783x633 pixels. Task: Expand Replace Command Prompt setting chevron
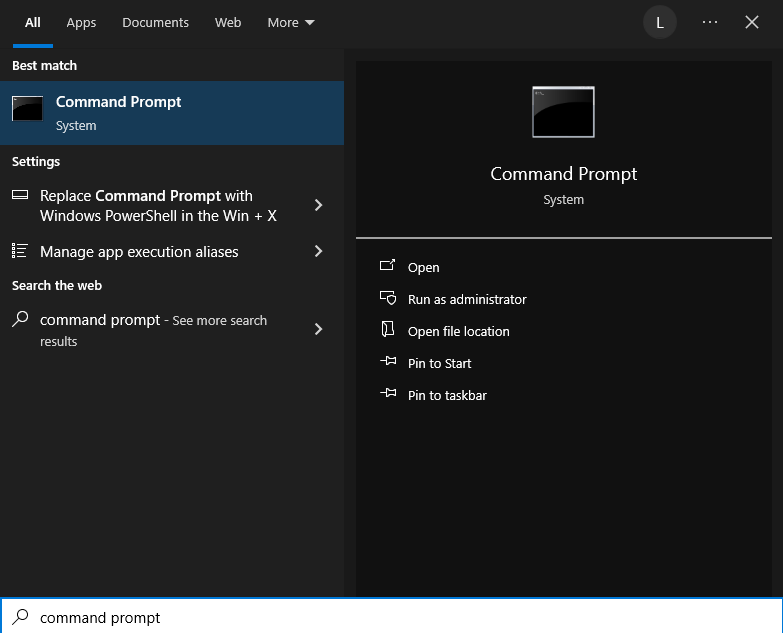tap(319, 205)
